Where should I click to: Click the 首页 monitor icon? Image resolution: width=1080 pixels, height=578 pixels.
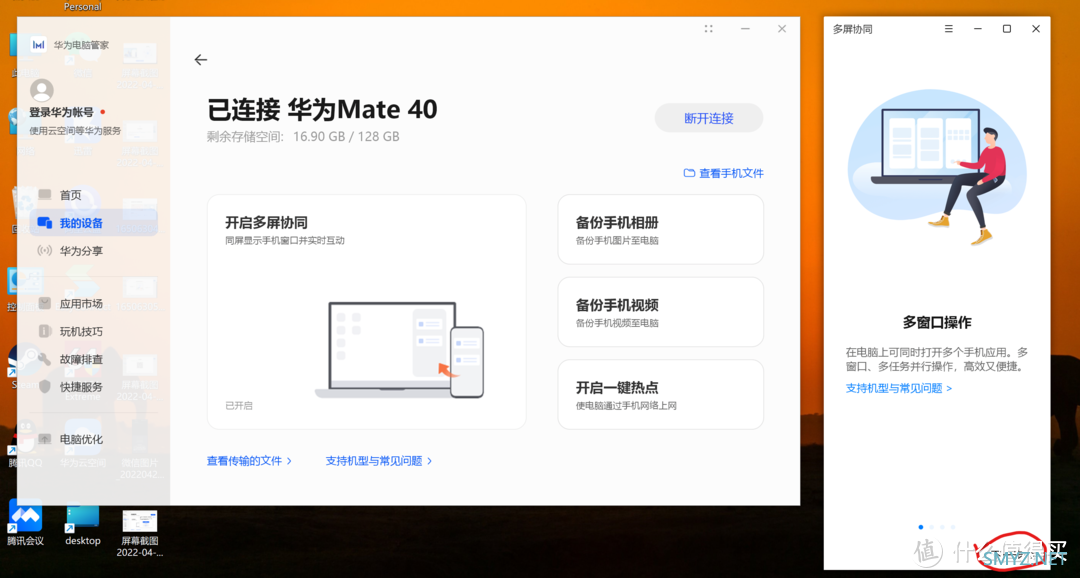[45, 195]
